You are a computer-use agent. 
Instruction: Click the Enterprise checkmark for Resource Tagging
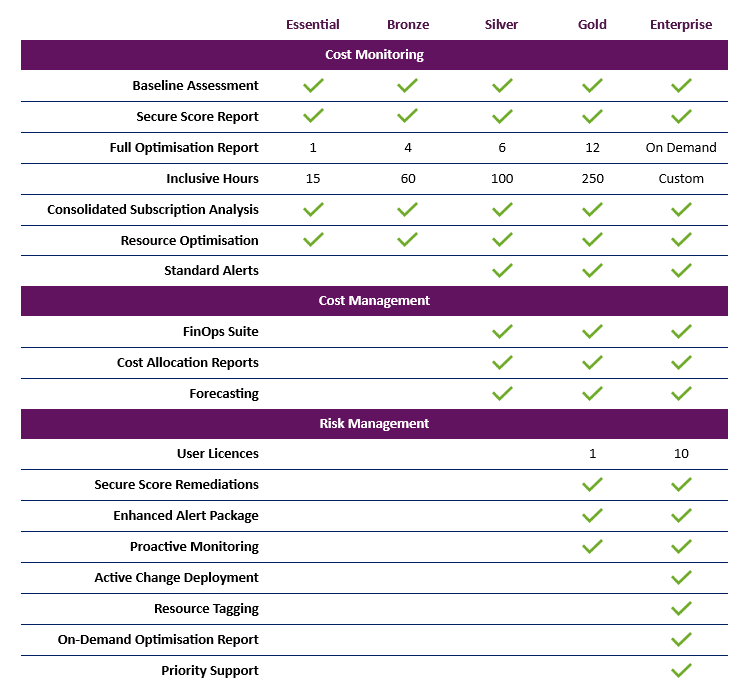pos(681,609)
